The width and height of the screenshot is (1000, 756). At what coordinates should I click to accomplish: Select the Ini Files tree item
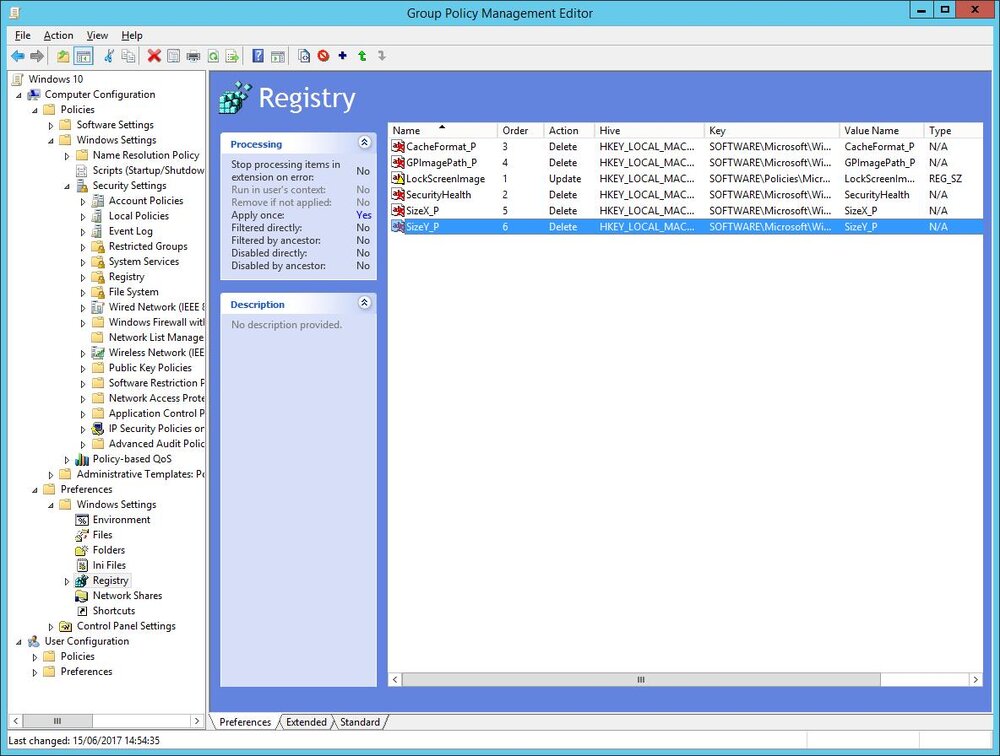point(109,565)
